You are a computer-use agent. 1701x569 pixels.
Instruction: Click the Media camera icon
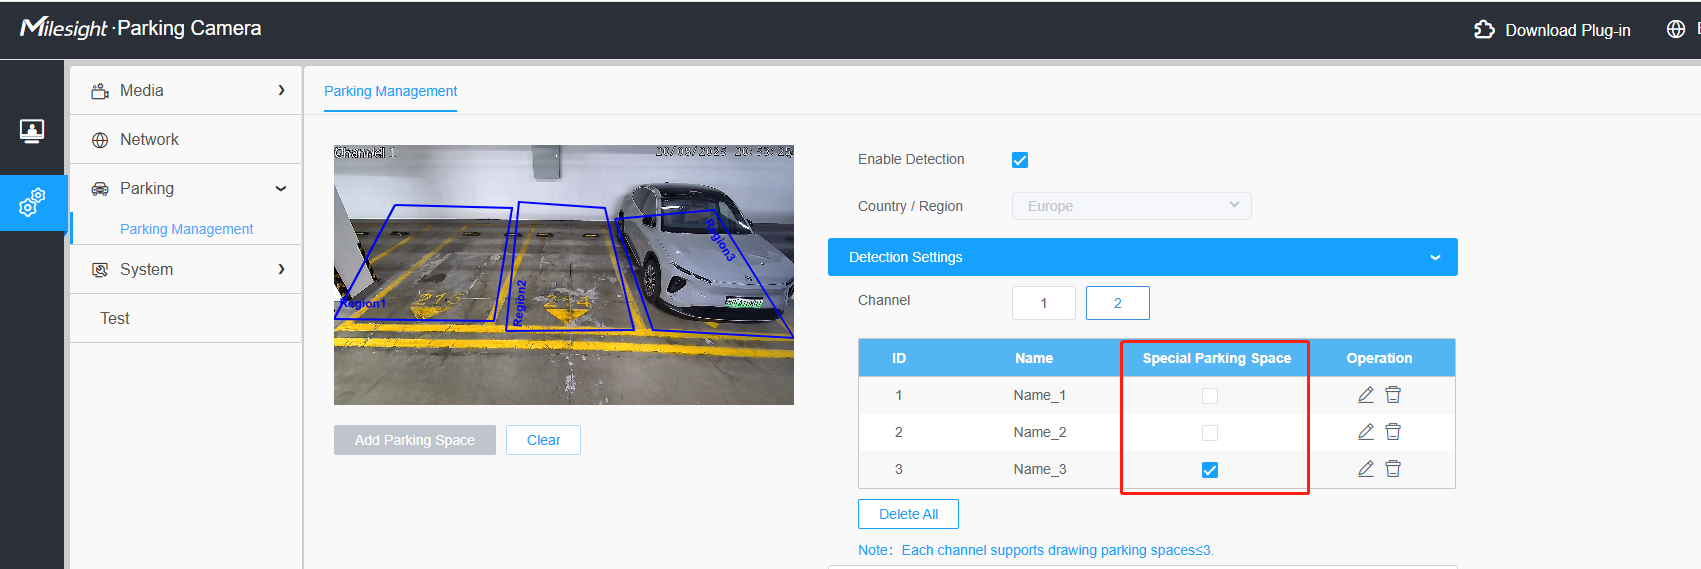pos(100,91)
